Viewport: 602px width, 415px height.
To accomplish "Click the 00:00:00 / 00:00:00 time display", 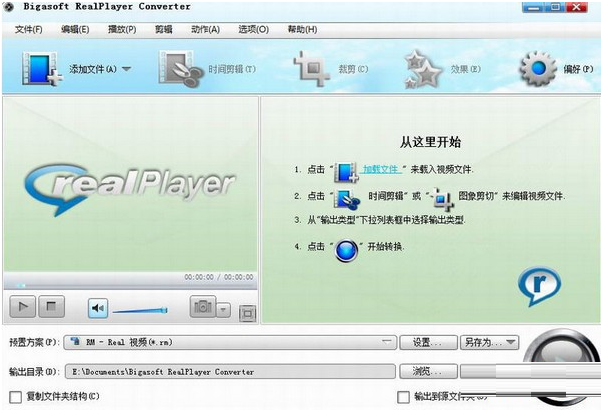I will [x=219, y=277].
